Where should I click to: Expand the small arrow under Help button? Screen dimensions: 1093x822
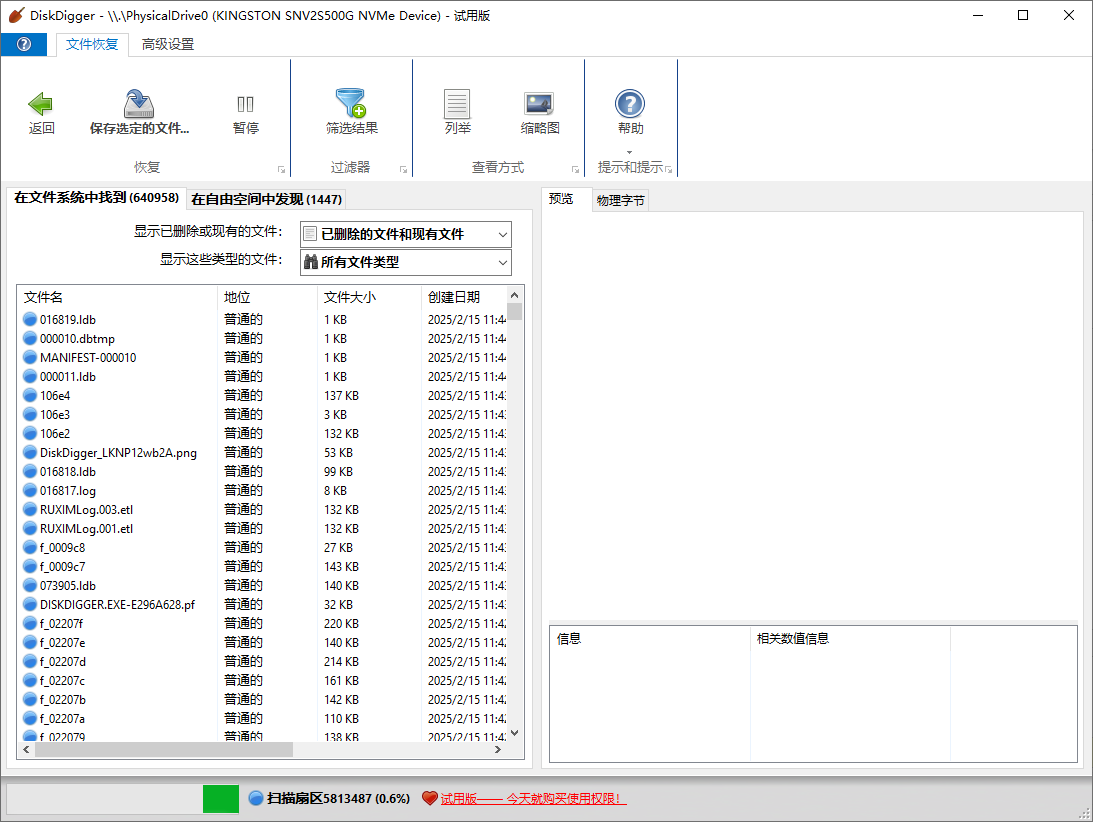629,152
